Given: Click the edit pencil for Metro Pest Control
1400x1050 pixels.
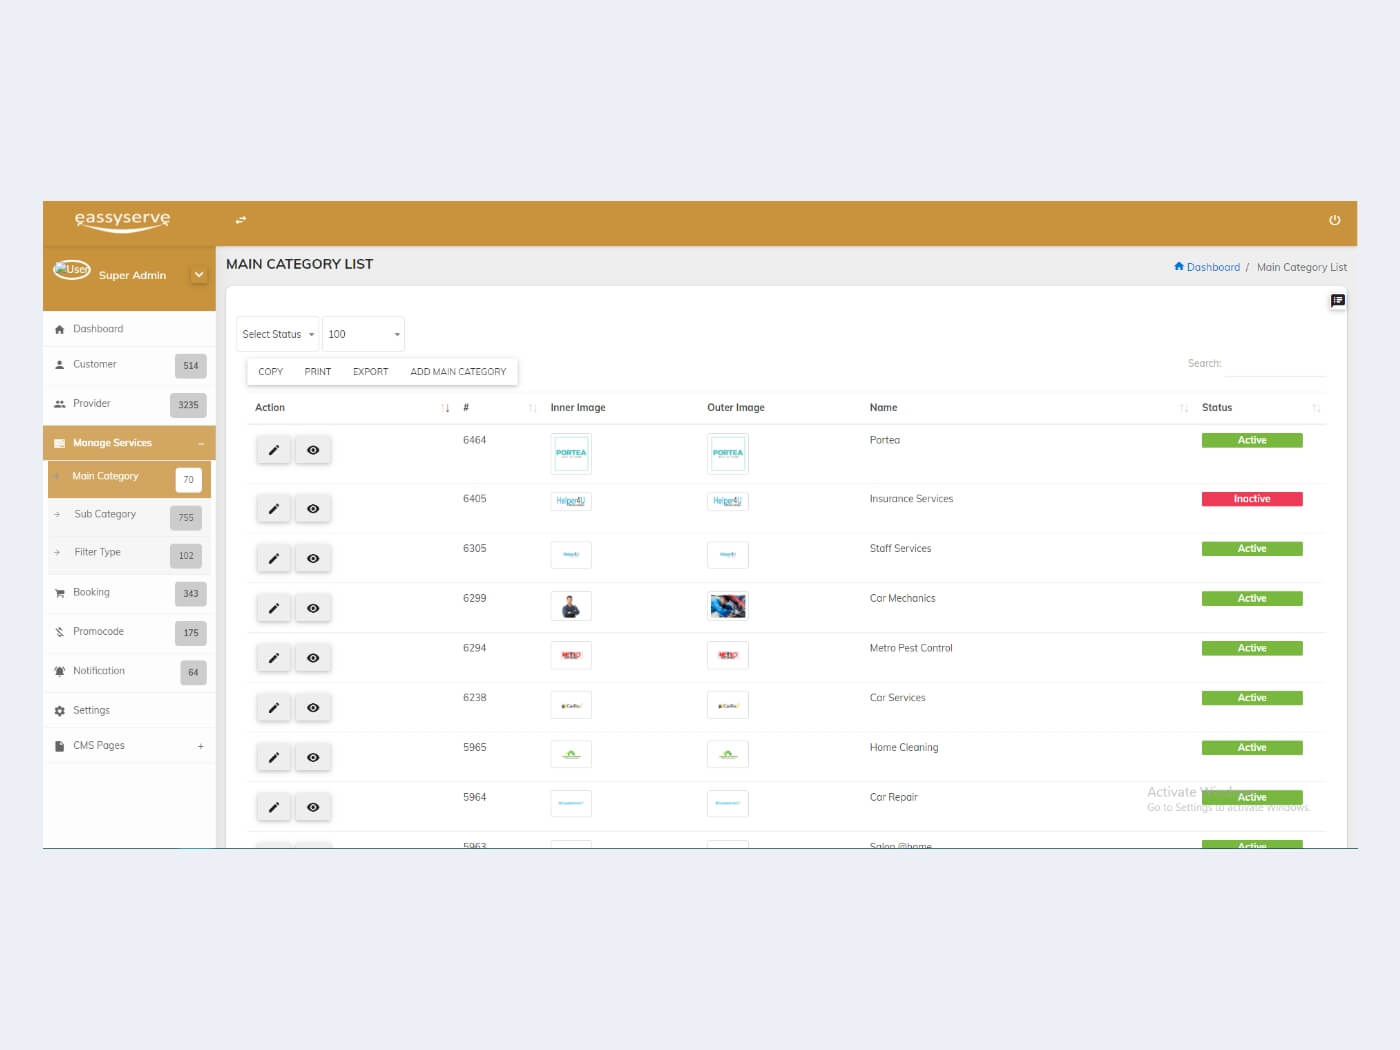Looking at the screenshot, I should 273,658.
